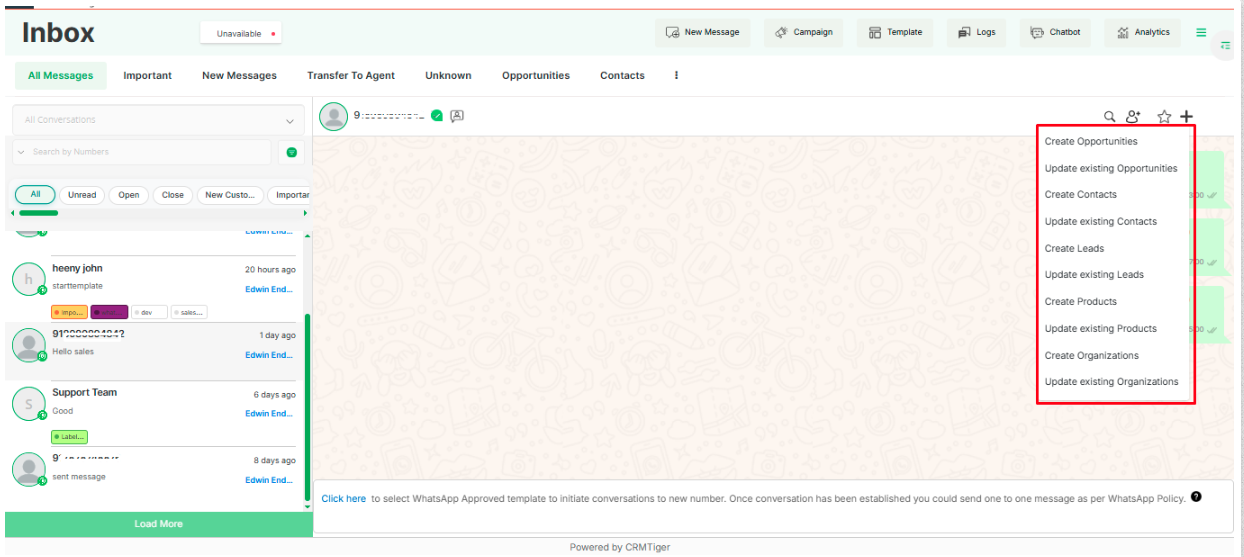Choose Create Leads from menu
This screenshot has height=557, width=1244.
point(1075,248)
